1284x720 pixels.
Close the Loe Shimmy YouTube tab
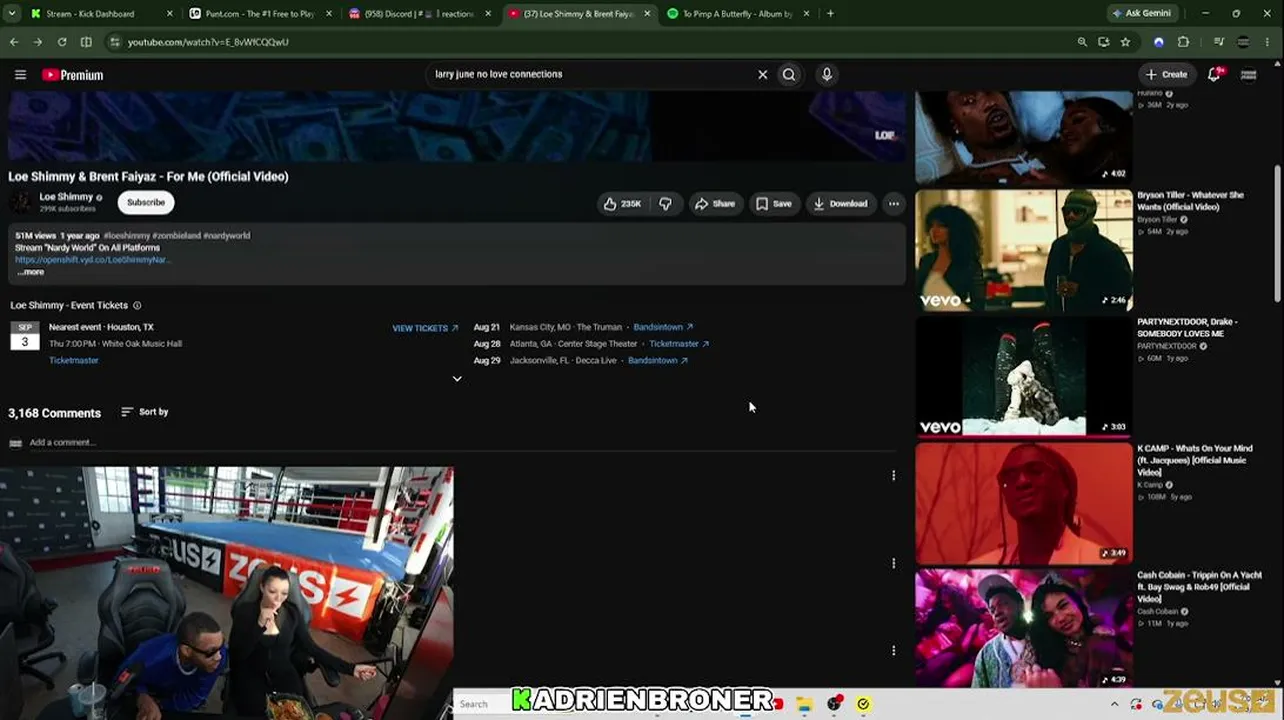click(648, 14)
